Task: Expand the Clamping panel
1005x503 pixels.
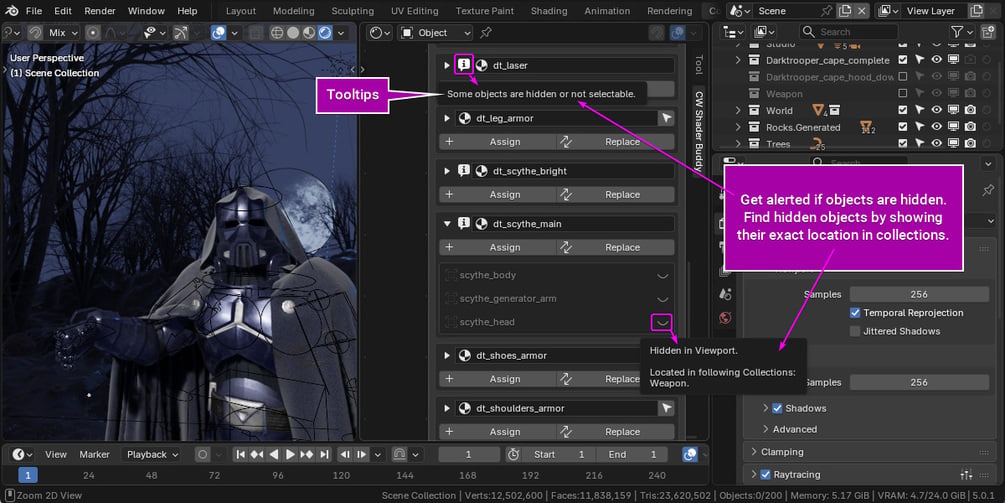Action: [x=754, y=452]
